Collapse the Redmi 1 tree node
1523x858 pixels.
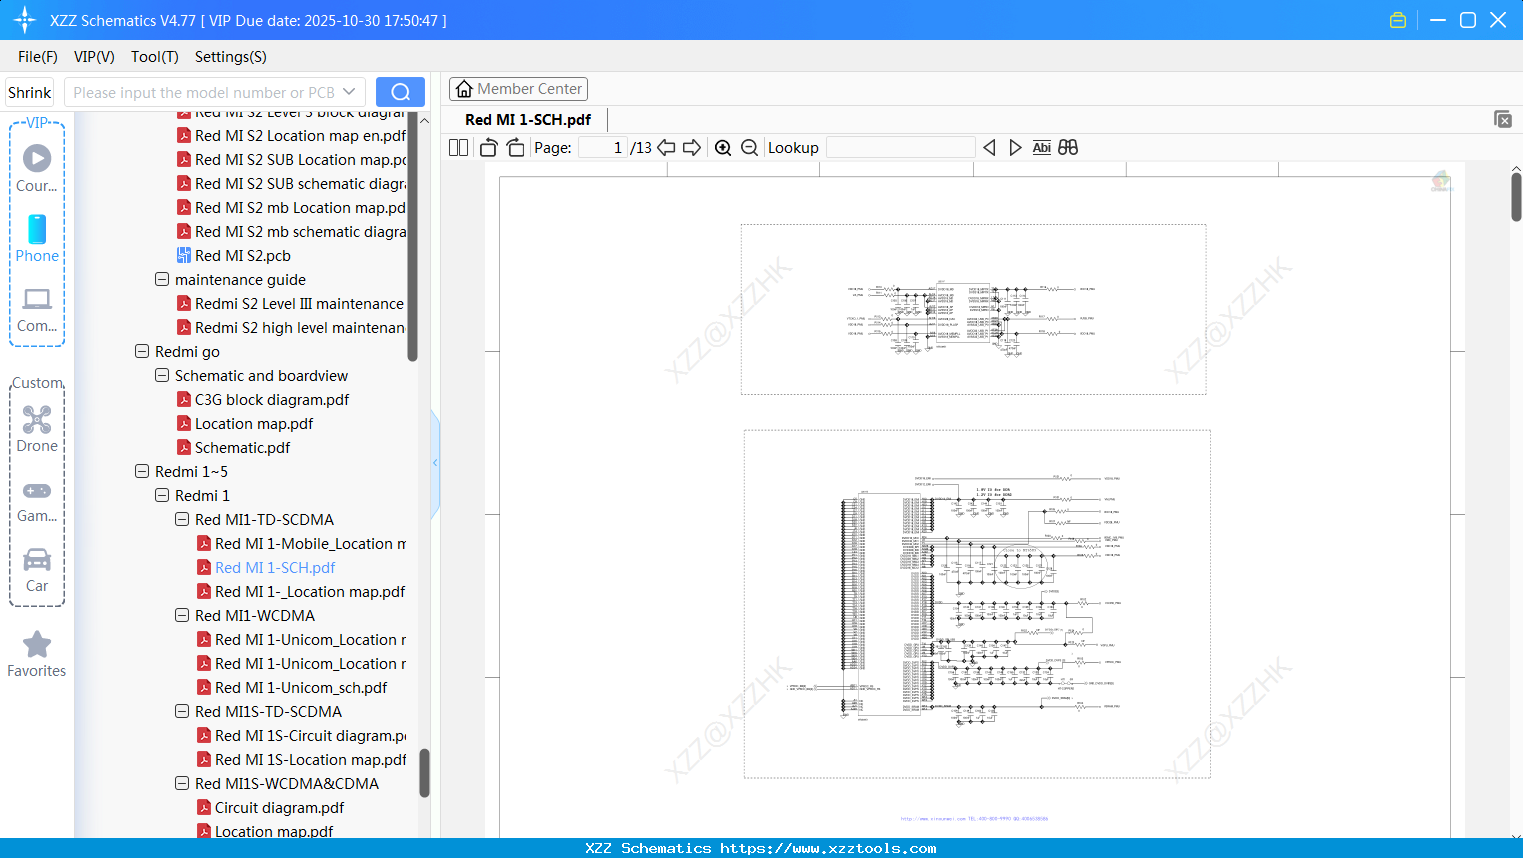[x=162, y=496]
